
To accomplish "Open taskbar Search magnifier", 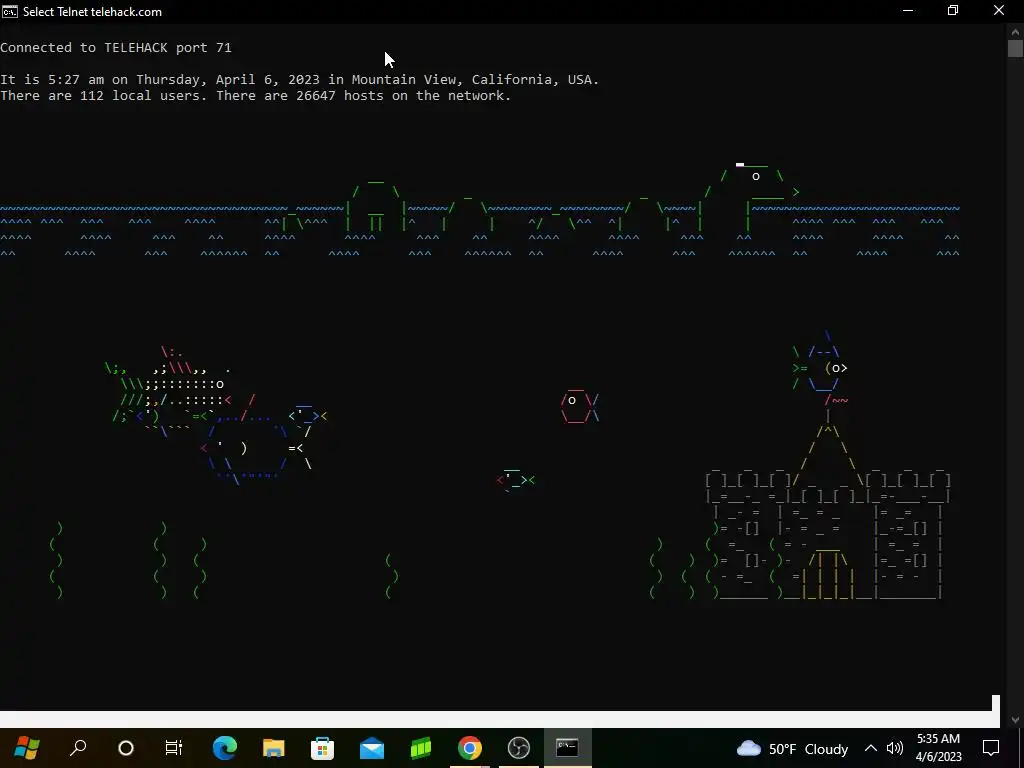I will (x=78, y=748).
